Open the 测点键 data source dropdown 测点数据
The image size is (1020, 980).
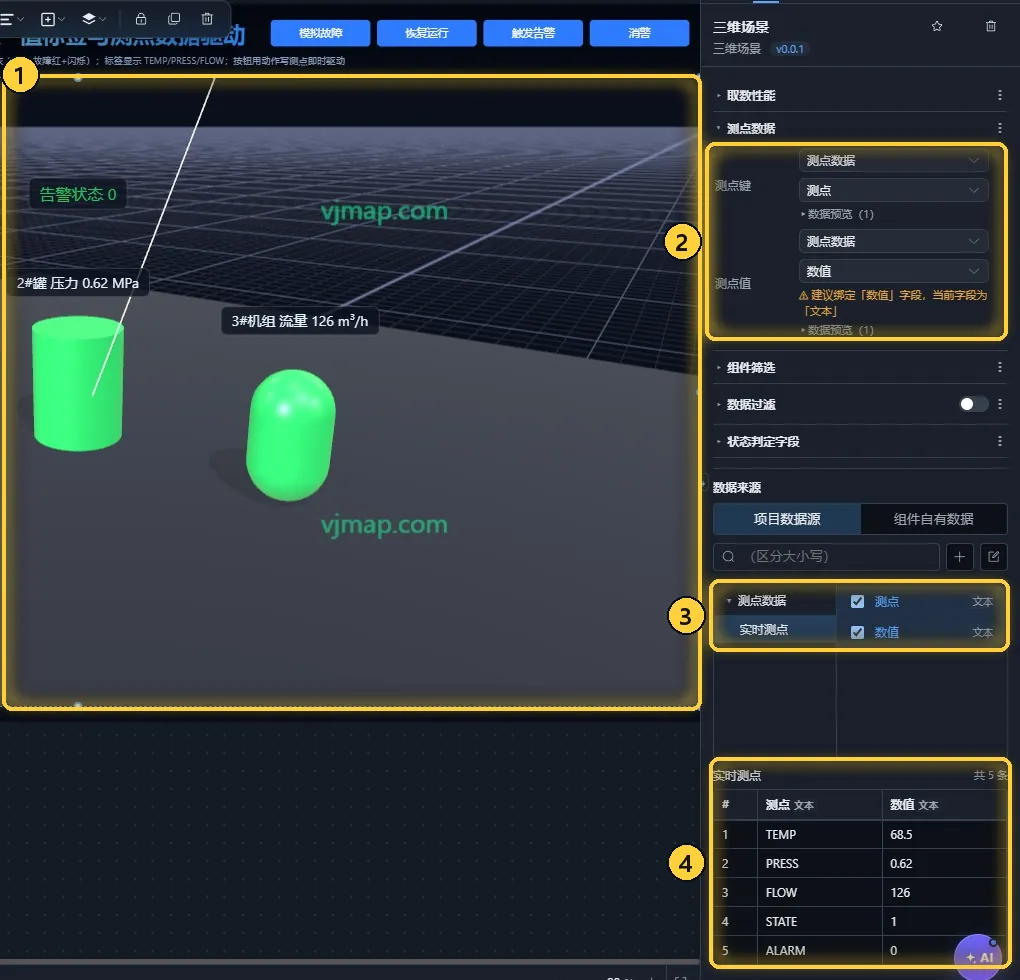point(893,161)
